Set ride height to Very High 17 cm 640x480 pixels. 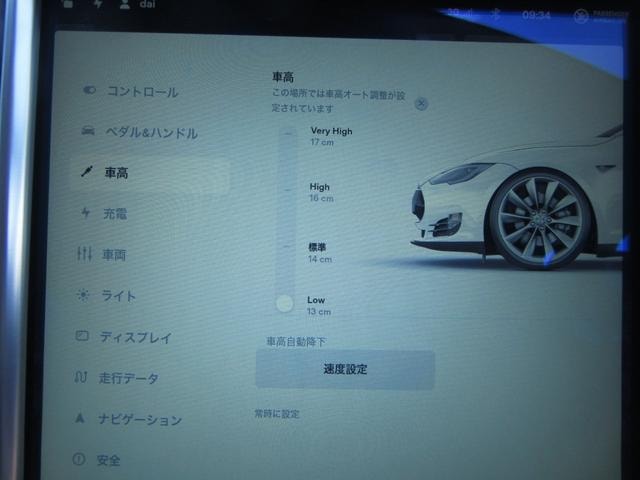(331, 136)
